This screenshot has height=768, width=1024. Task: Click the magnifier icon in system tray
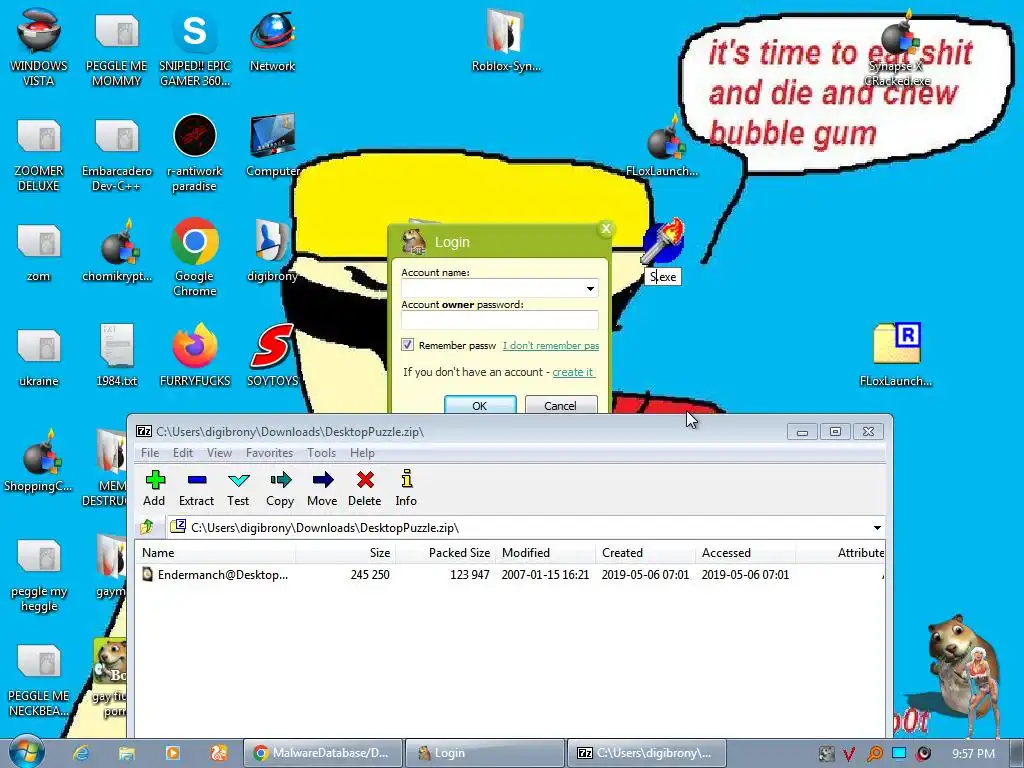(x=874, y=754)
